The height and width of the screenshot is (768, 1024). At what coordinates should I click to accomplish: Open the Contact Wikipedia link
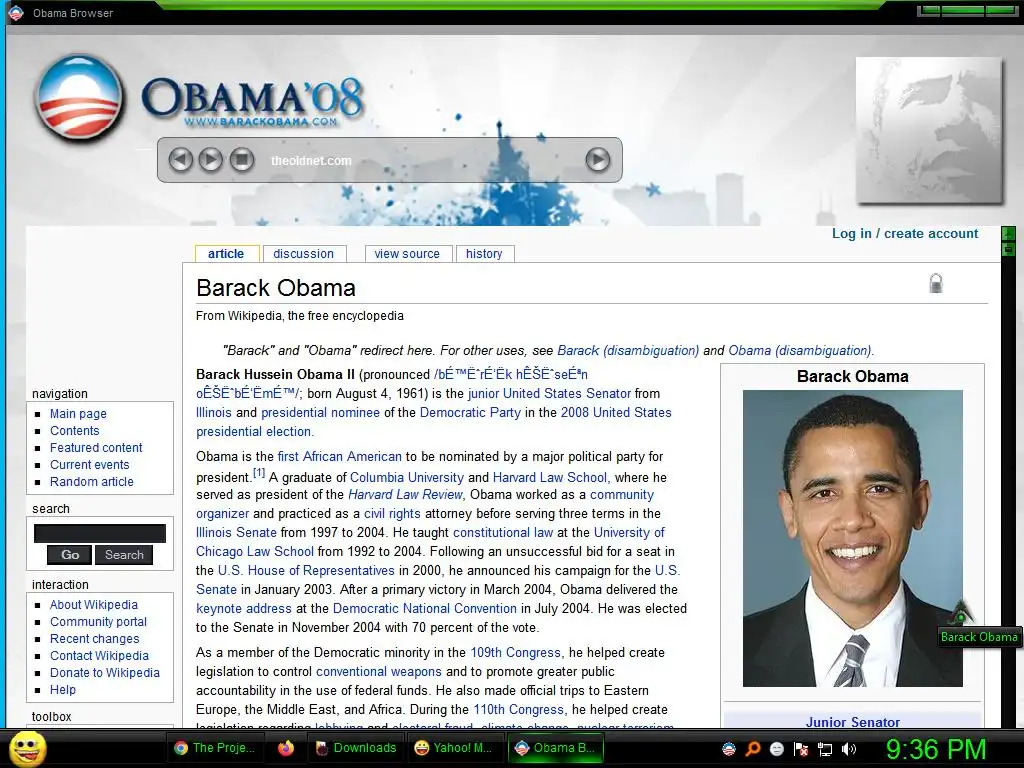point(99,656)
